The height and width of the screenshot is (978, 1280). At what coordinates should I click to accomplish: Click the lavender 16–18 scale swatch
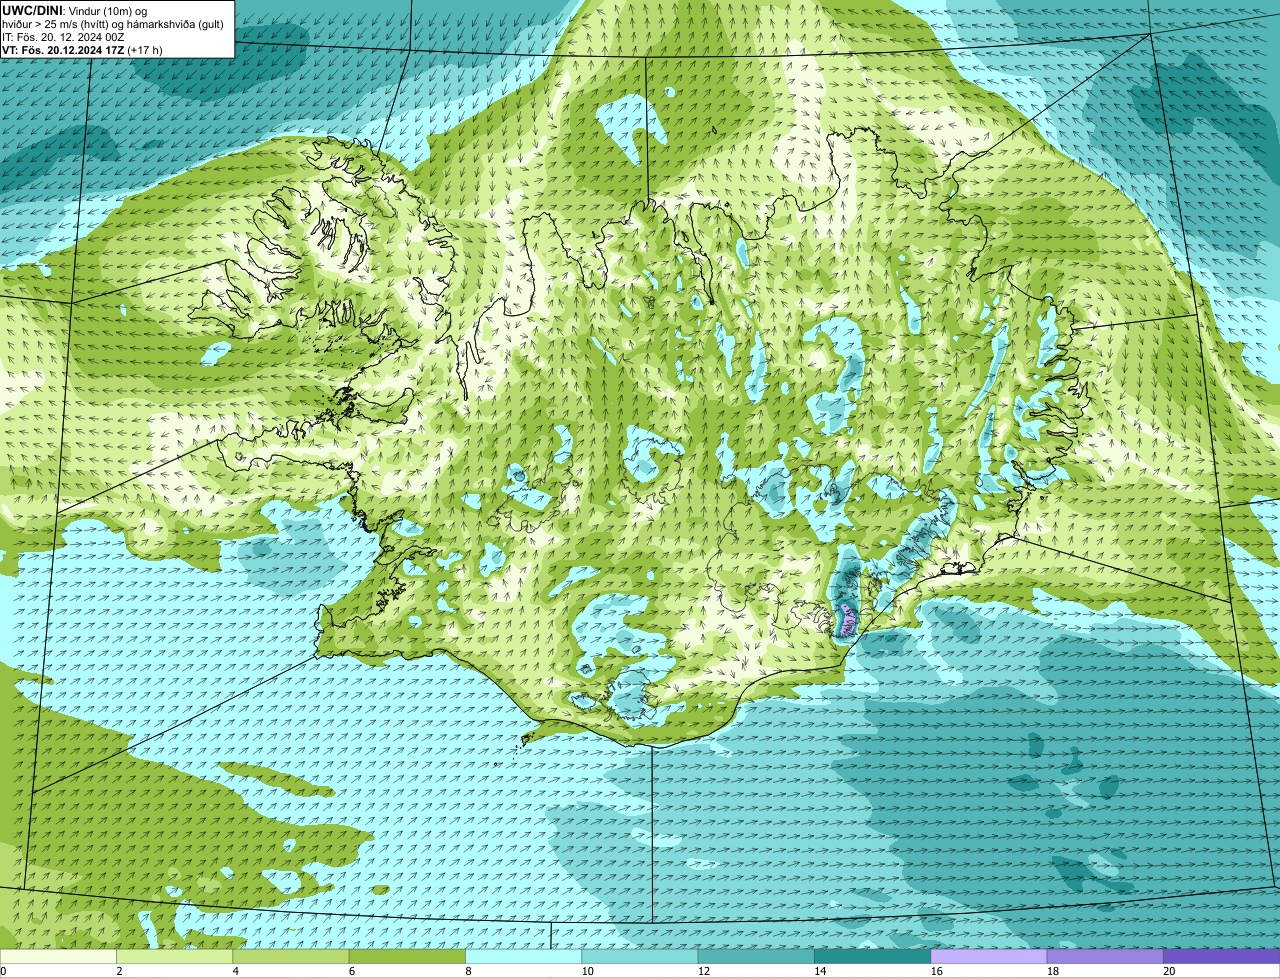[x=989, y=956]
